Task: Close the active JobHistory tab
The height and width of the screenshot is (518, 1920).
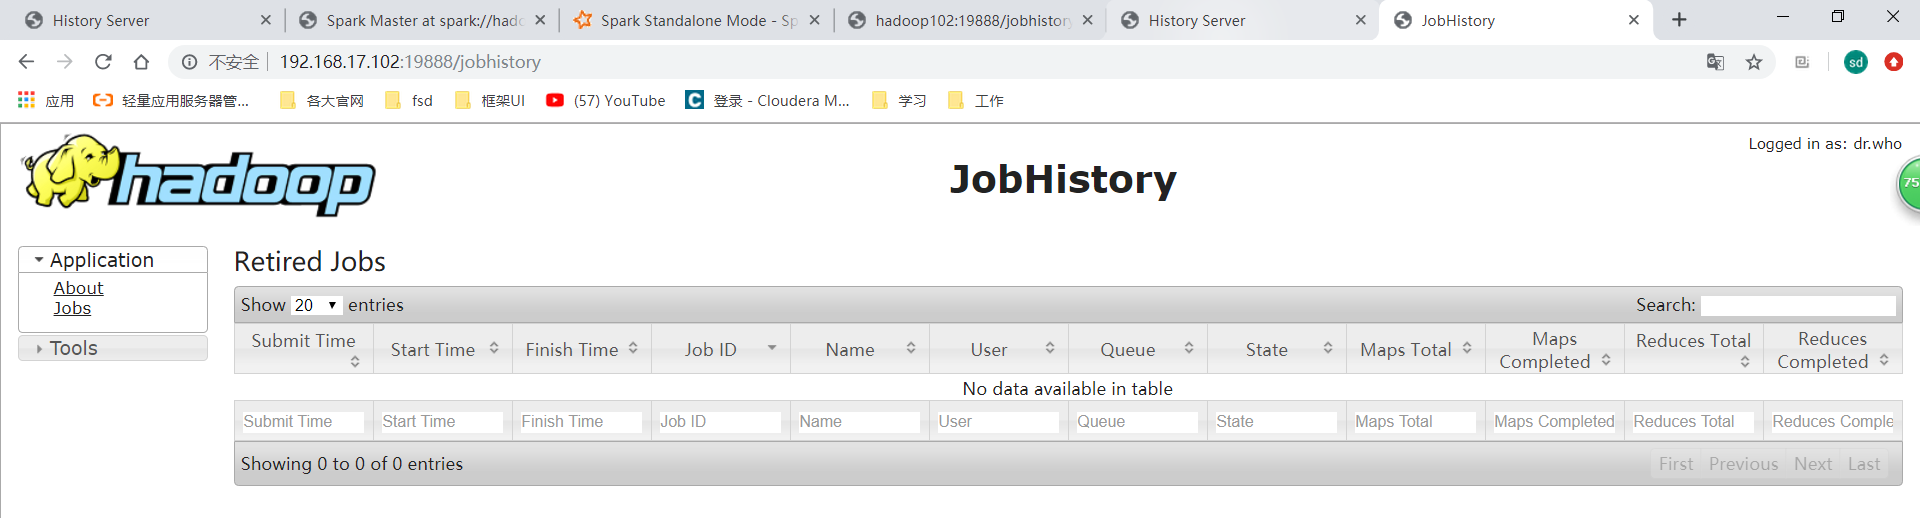Action: tap(1634, 20)
